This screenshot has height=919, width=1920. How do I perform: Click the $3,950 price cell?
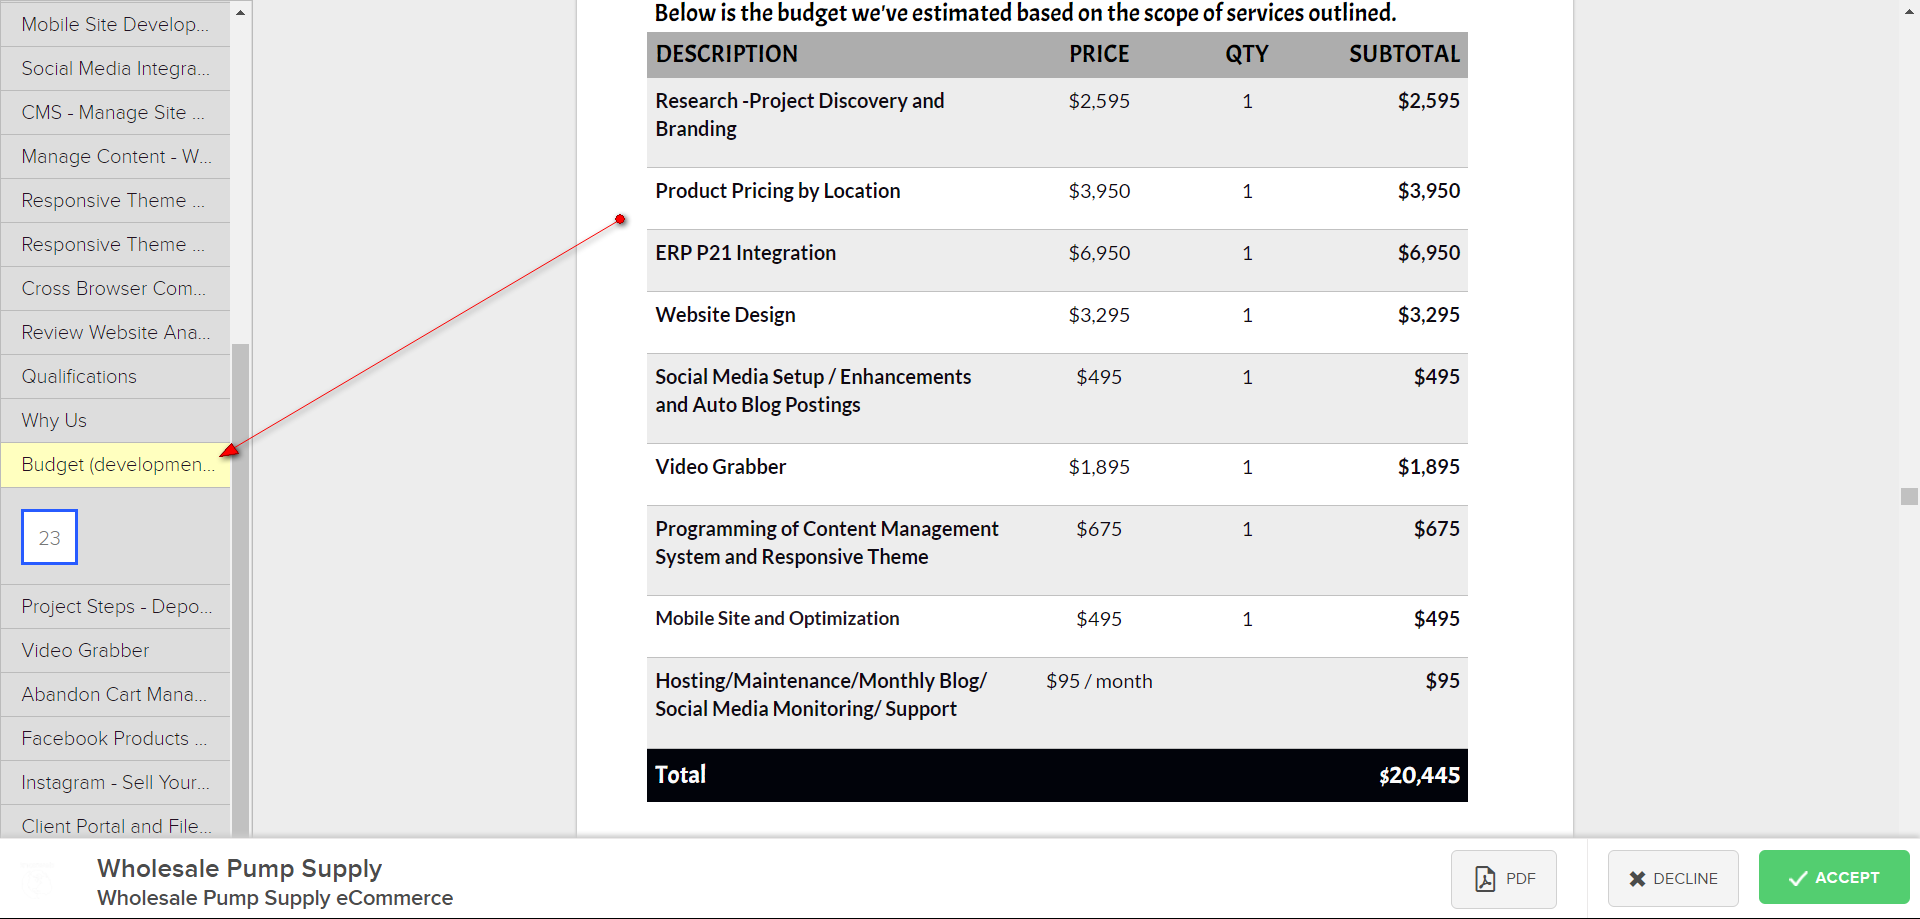(x=1099, y=191)
